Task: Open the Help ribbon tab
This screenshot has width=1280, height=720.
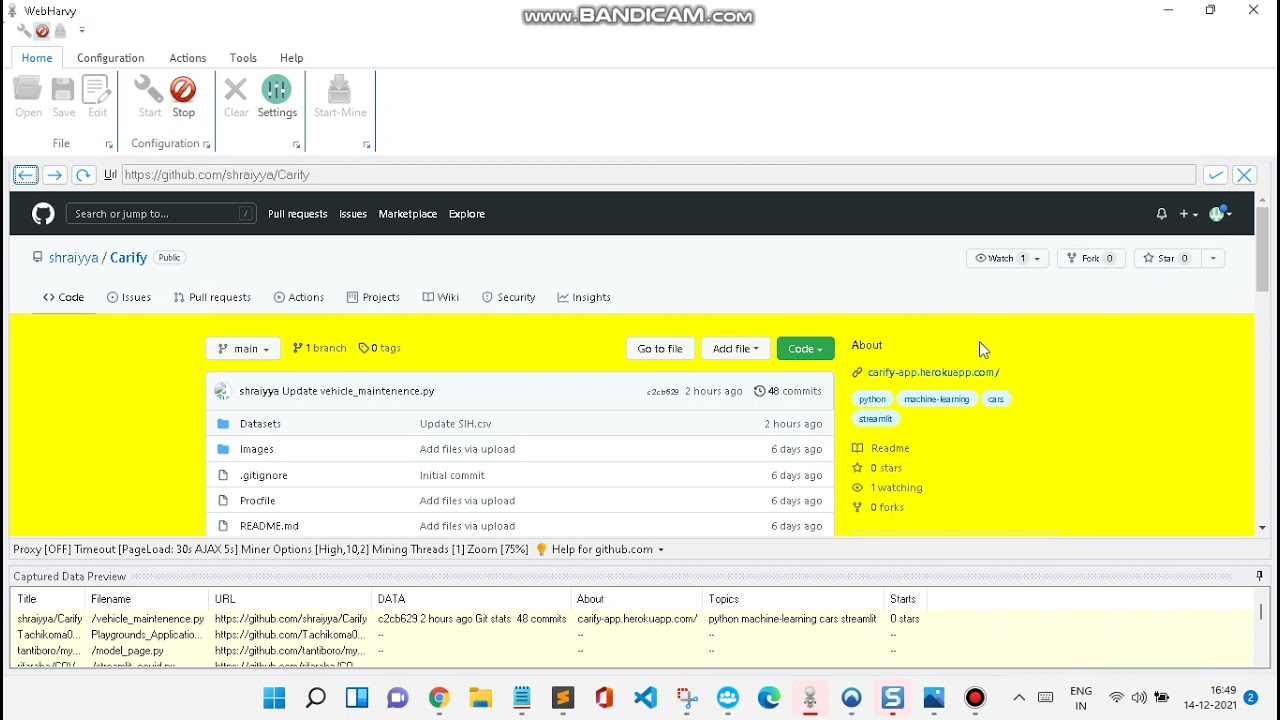Action: pos(291,58)
